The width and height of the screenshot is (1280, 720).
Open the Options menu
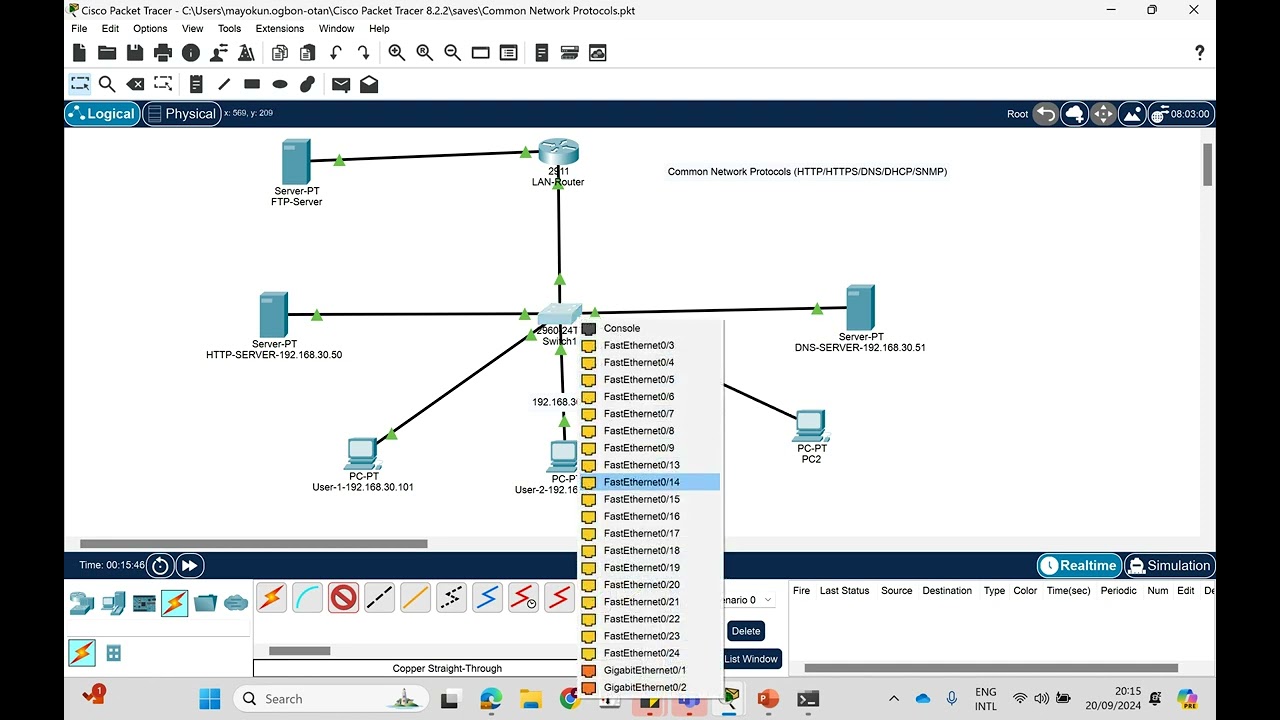click(x=150, y=28)
